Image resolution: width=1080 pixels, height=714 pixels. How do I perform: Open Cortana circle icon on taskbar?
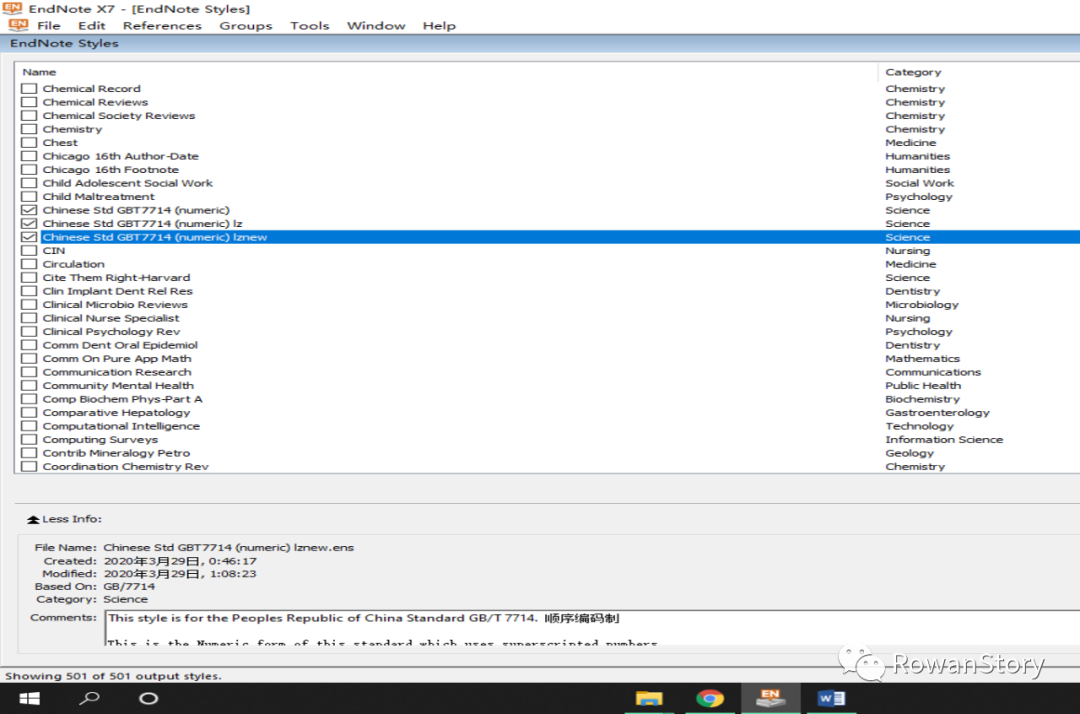[x=148, y=698]
